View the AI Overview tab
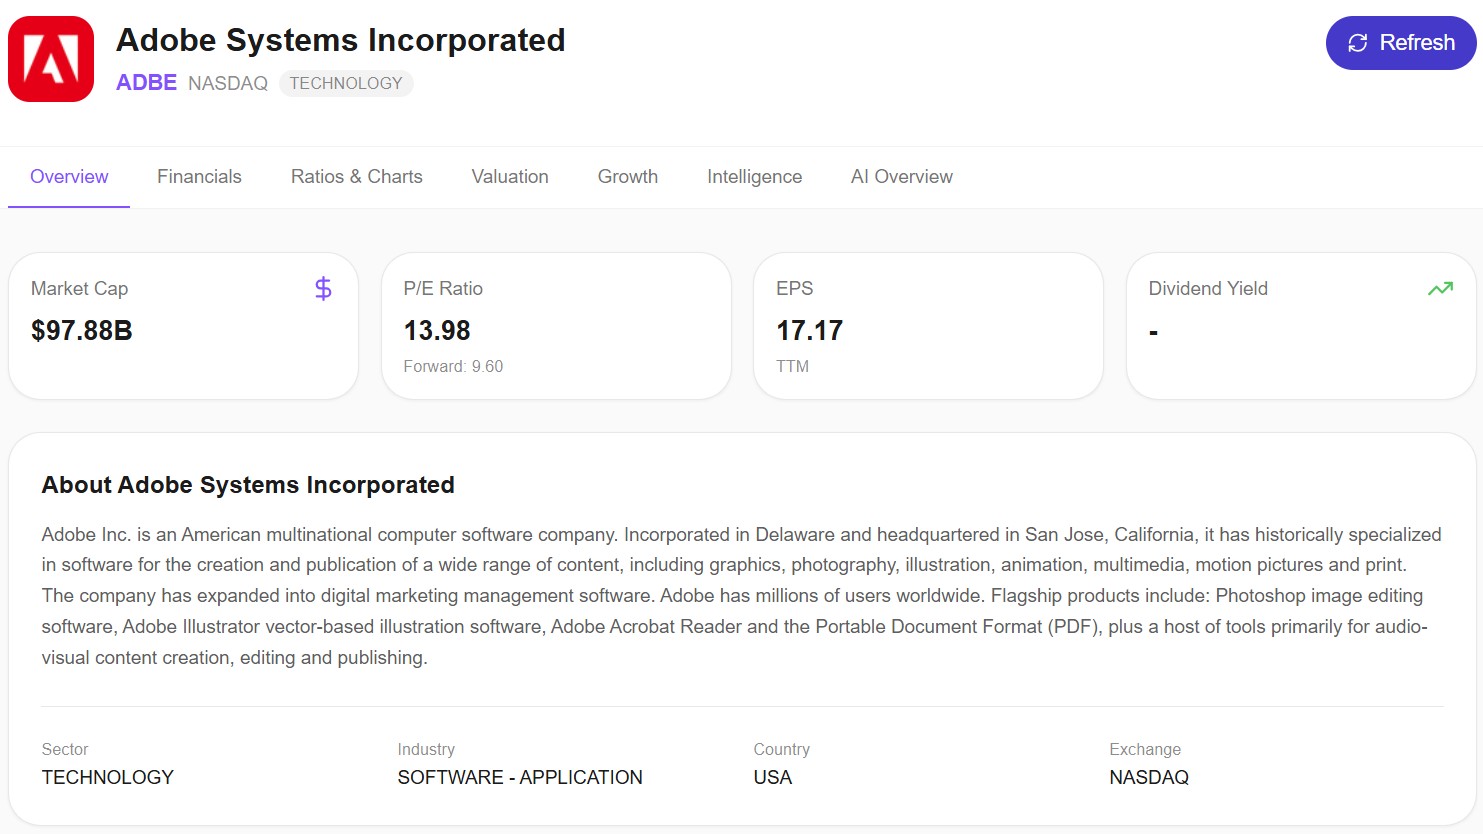This screenshot has height=834, width=1483. tap(901, 177)
